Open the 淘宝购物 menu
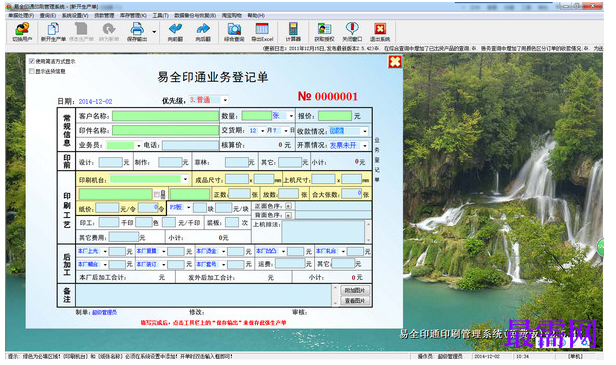 (x=231, y=15)
